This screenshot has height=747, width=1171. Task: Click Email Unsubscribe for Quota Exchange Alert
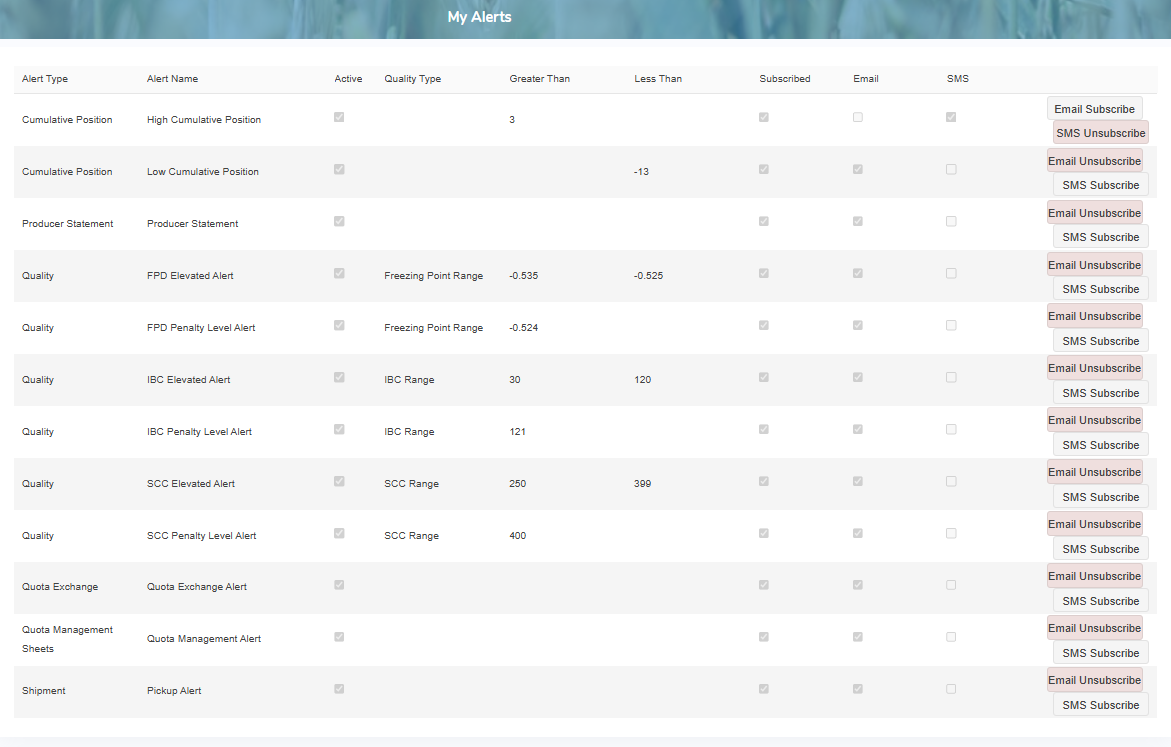pyautogui.click(x=1094, y=575)
